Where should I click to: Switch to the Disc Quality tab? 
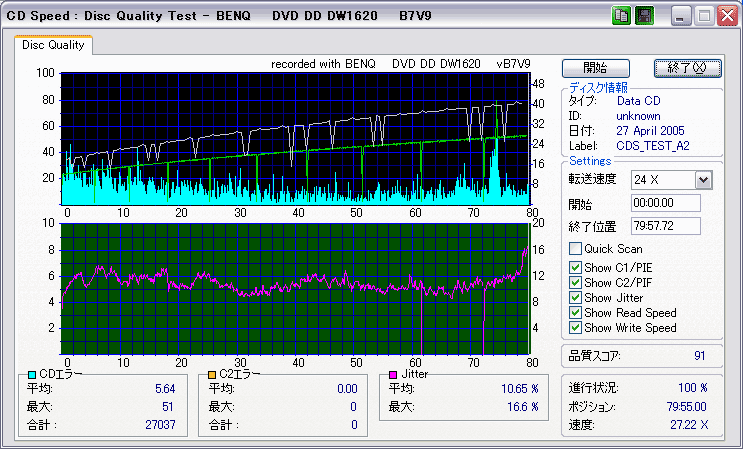click(54, 45)
